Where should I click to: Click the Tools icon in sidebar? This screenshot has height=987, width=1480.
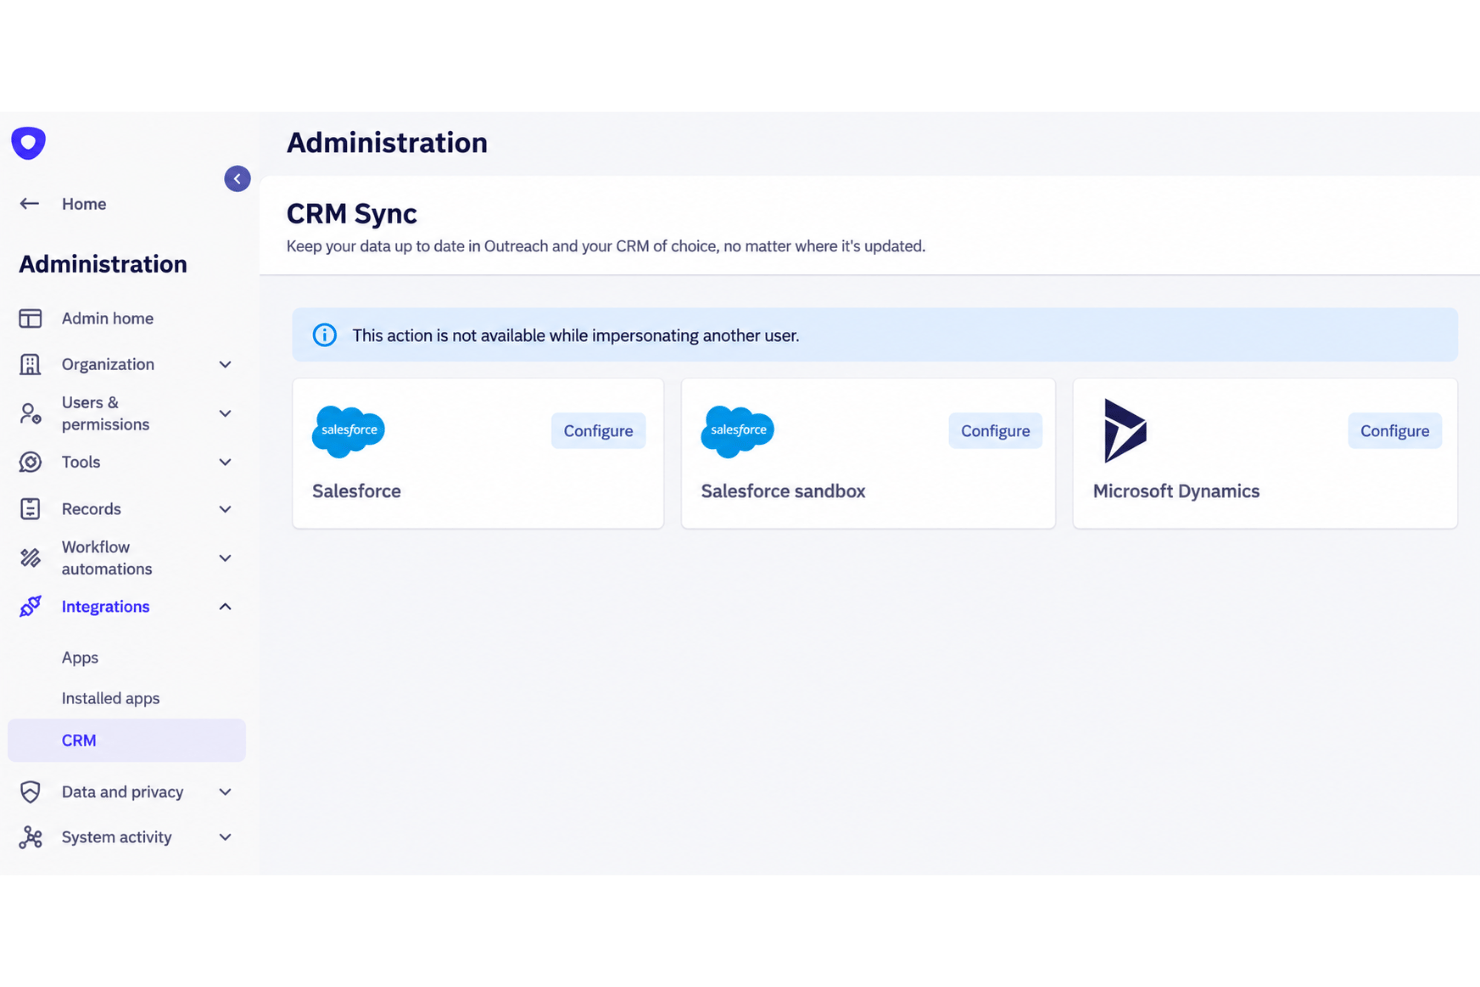click(30, 462)
